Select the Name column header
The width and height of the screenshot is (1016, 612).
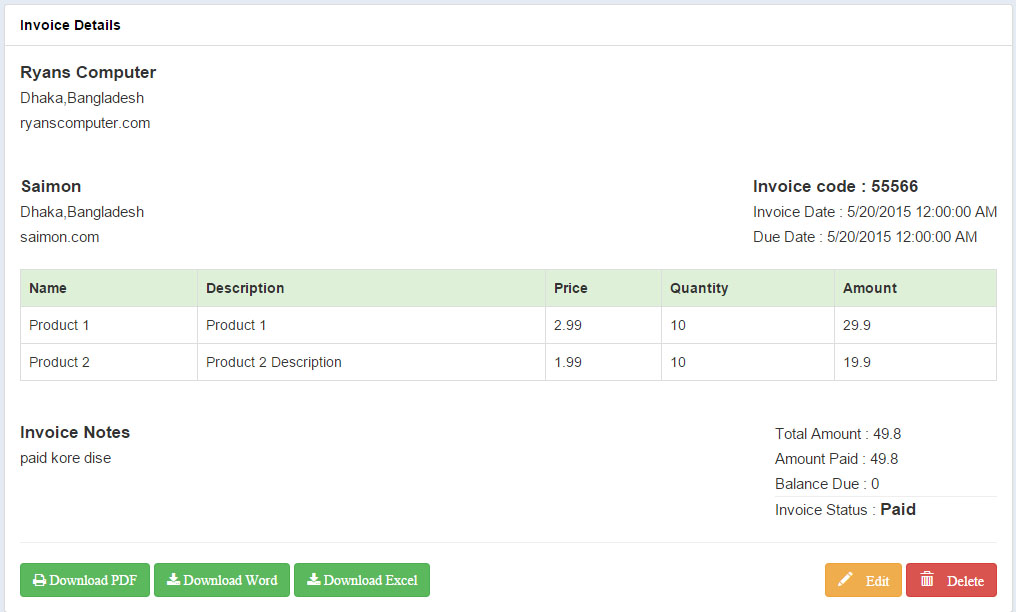pyautogui.click(x=48, y=288)
